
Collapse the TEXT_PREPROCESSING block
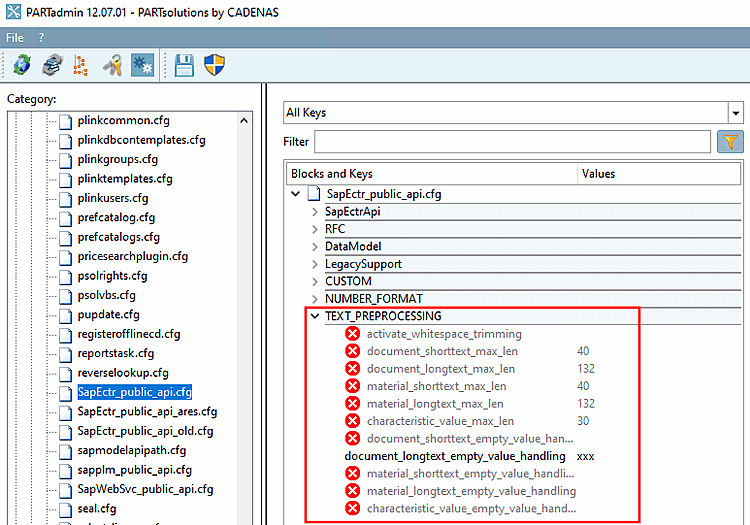pyautogui.click(x=315, y=316)
